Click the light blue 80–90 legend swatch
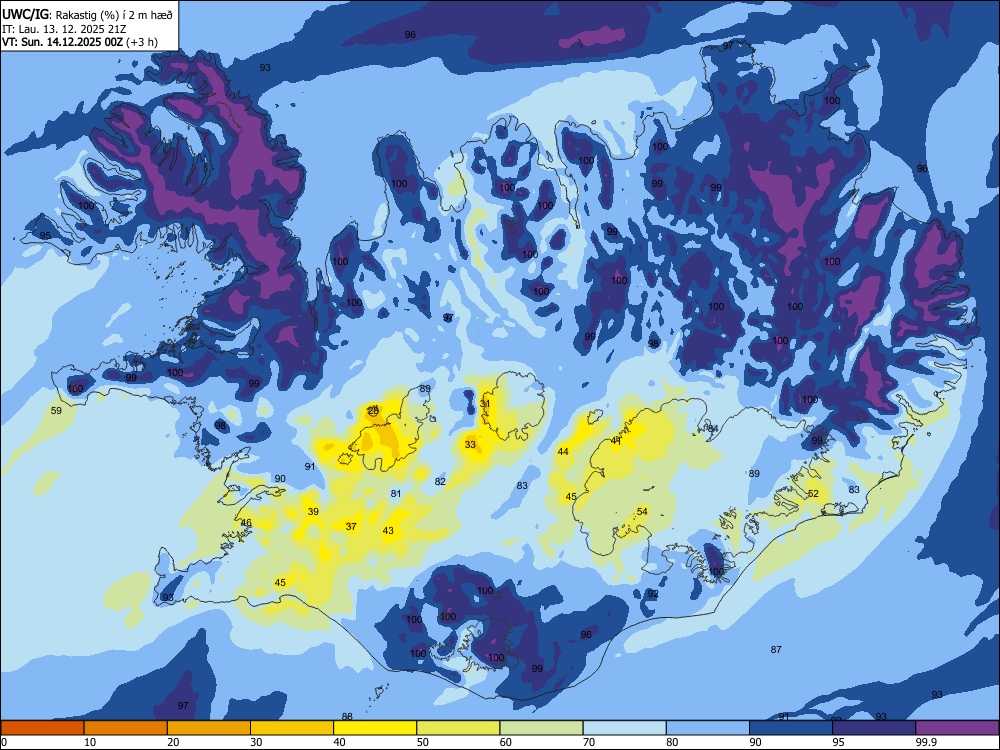This screenshot has height=750, width=1000. [708, 728]
